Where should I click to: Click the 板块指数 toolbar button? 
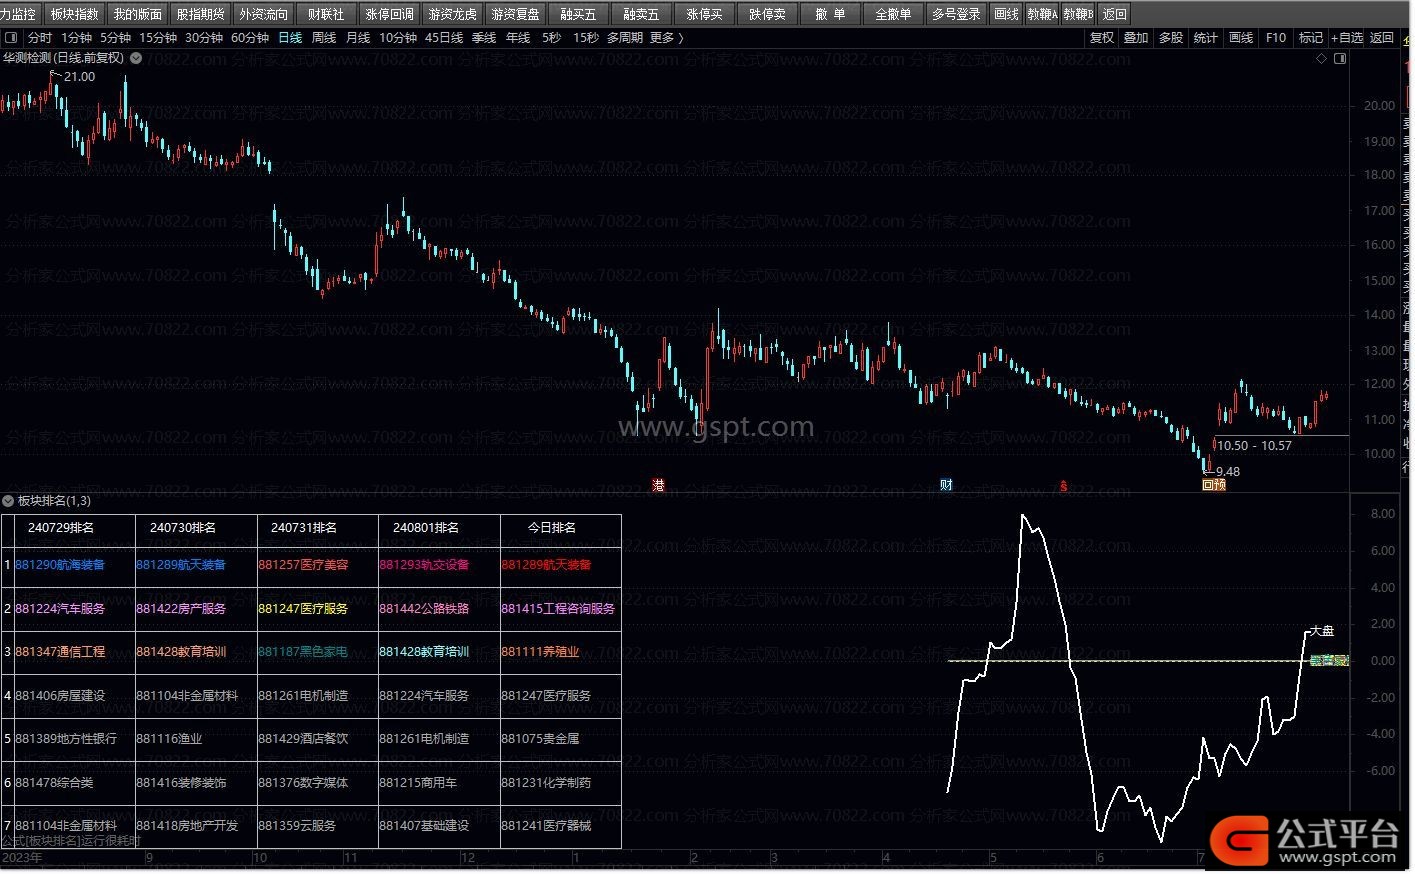click(75, 14)
